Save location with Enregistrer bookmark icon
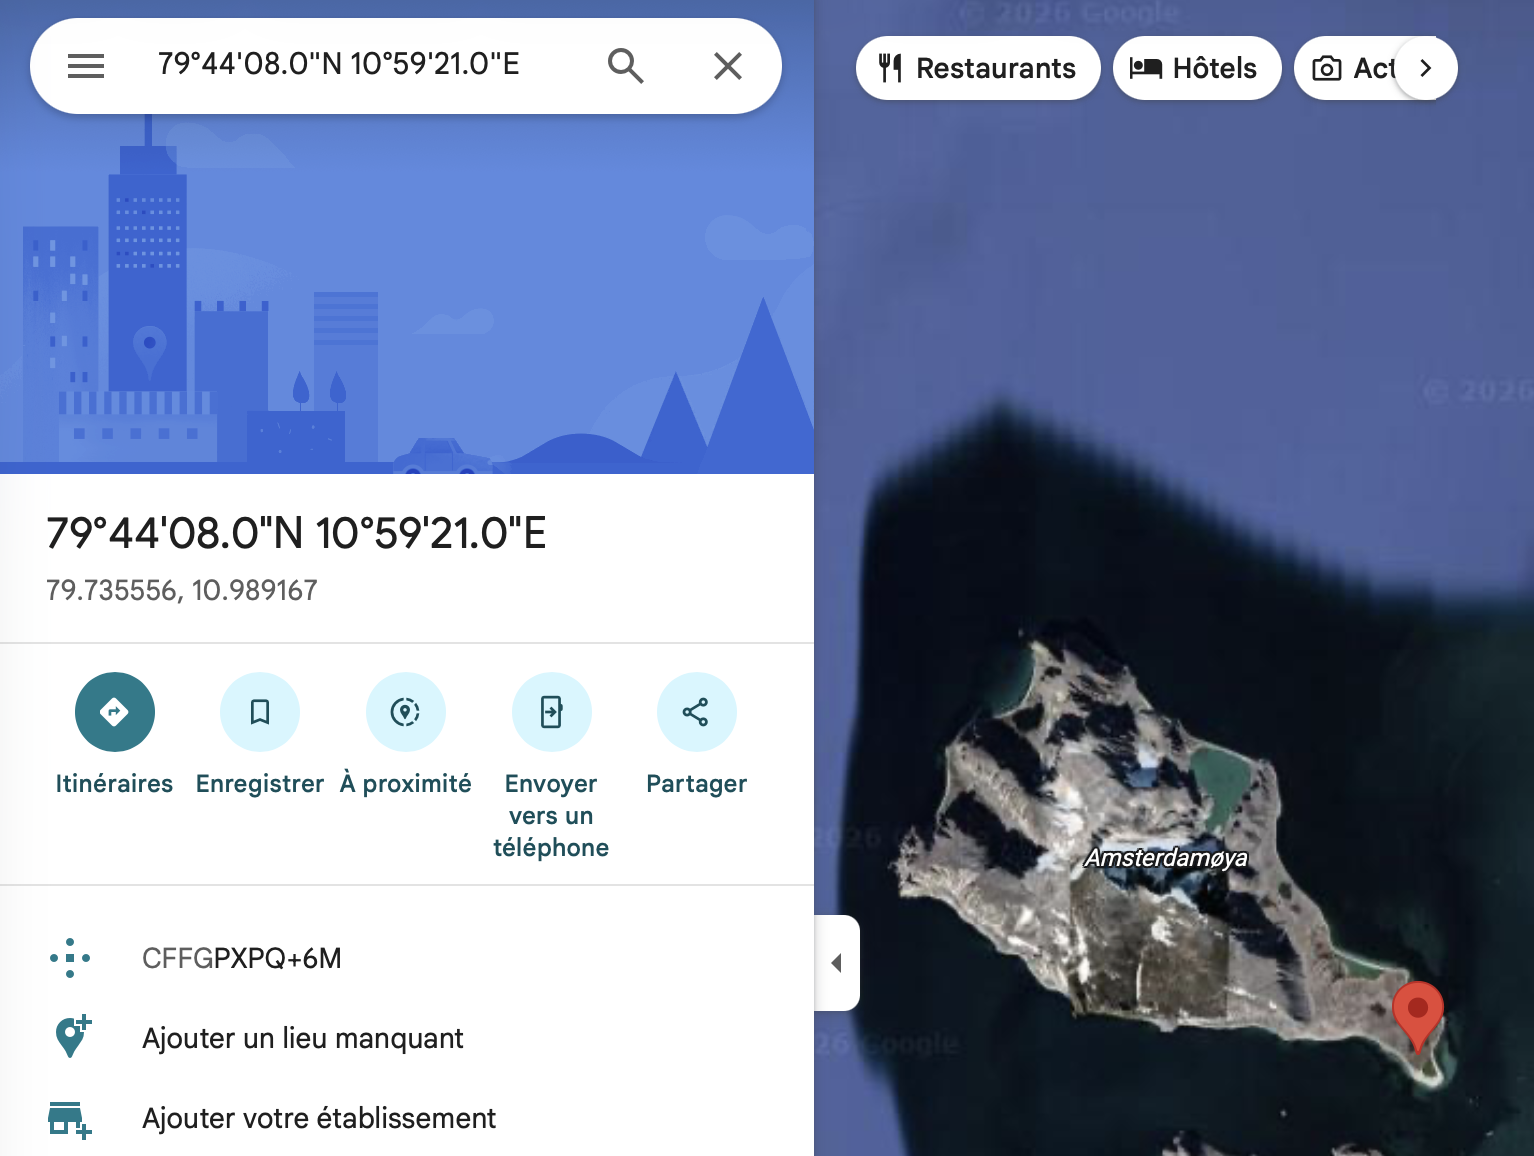This screenshot has width=1534, height=1156. (260, 712)
